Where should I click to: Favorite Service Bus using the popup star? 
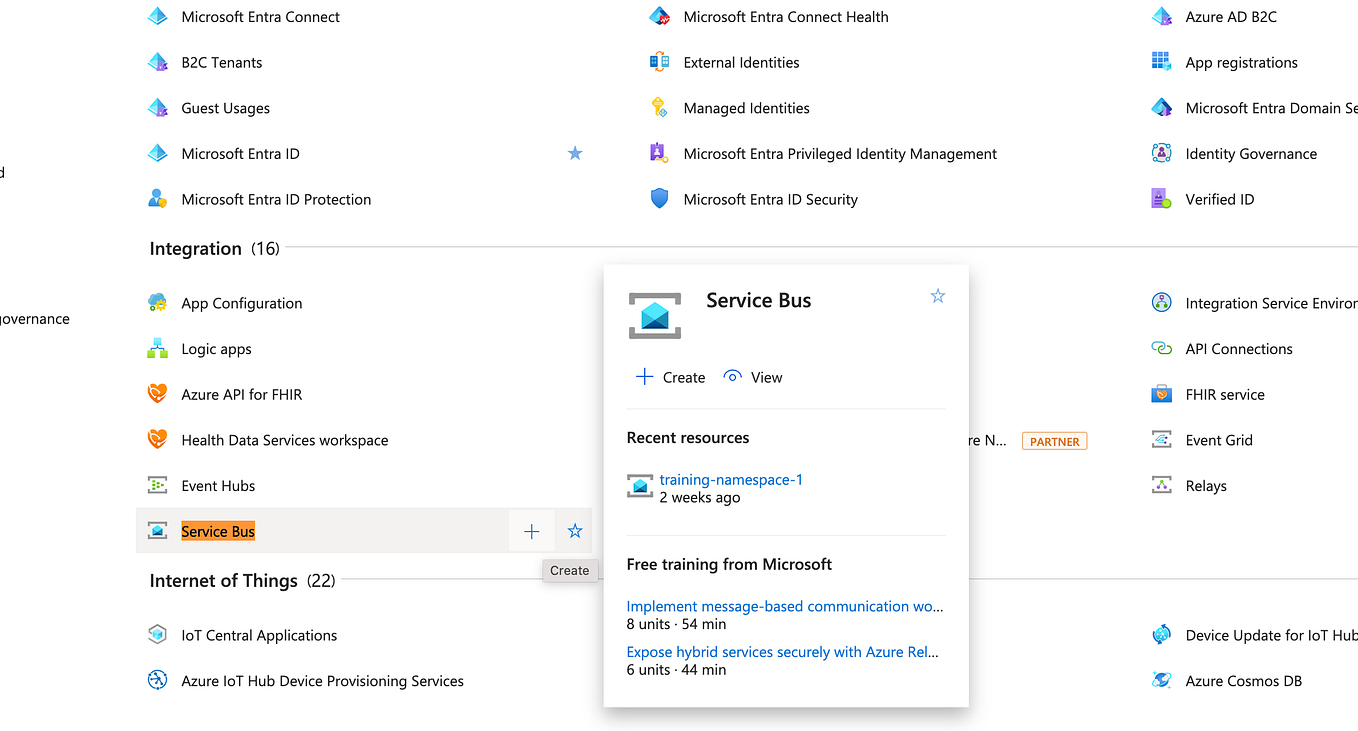coord(937,295)
